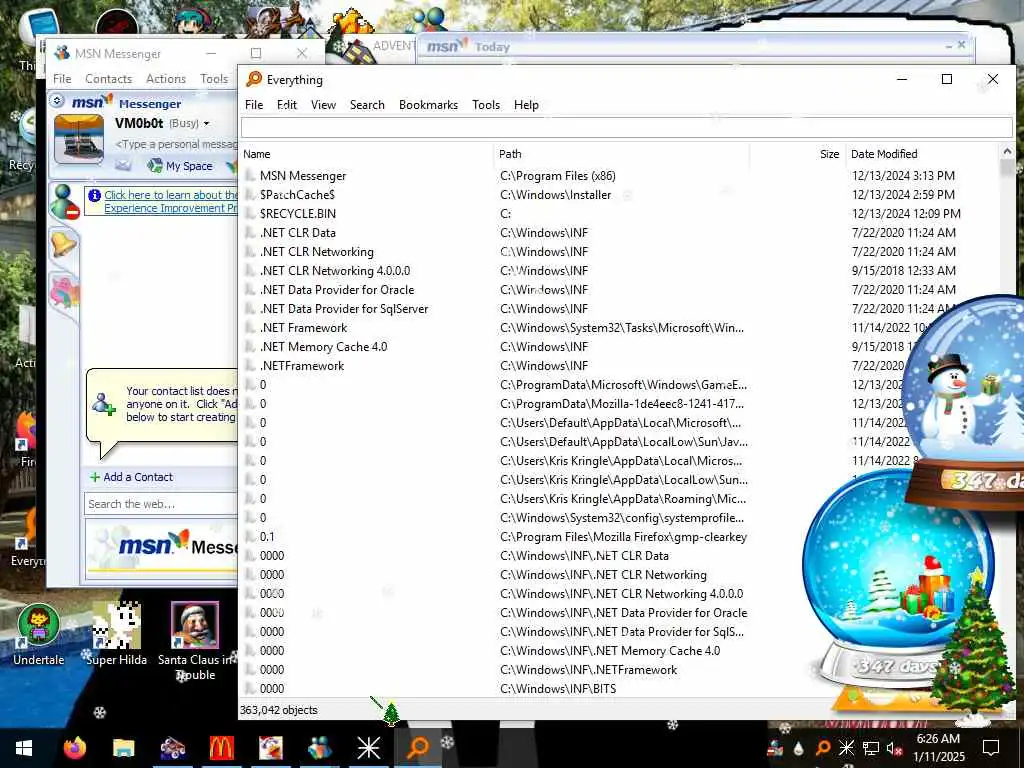
Task: Click the race car taskbar icon
Action: click(172, 747)
